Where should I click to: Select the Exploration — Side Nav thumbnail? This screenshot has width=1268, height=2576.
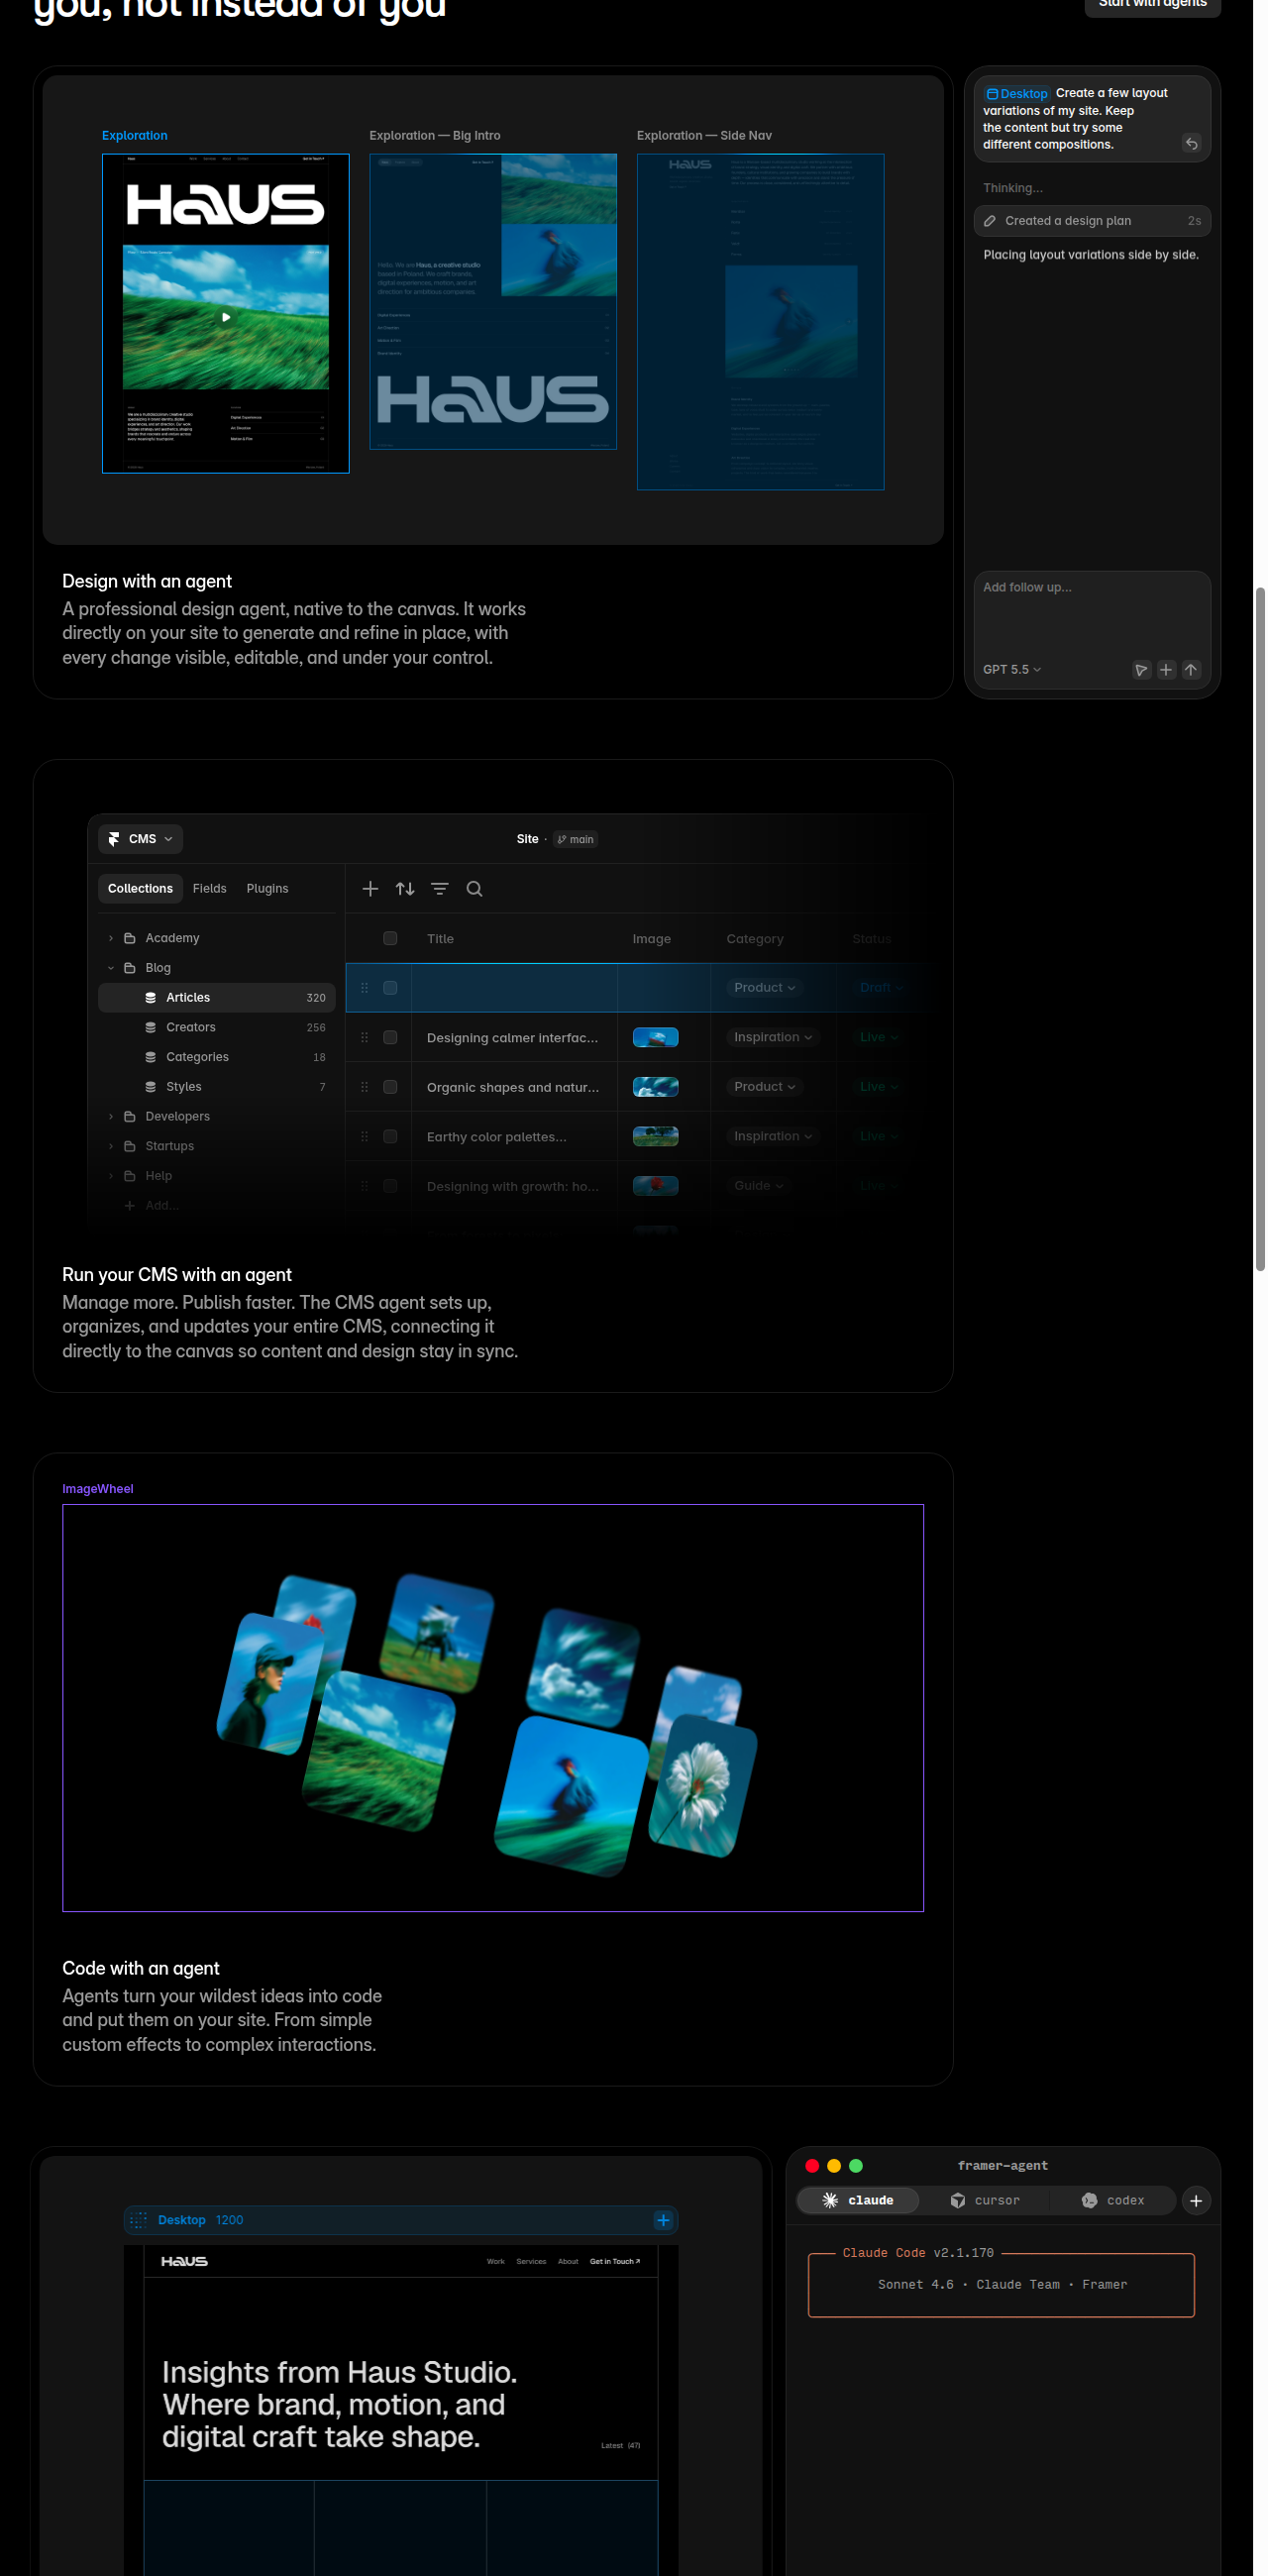[x=761, y=322]
